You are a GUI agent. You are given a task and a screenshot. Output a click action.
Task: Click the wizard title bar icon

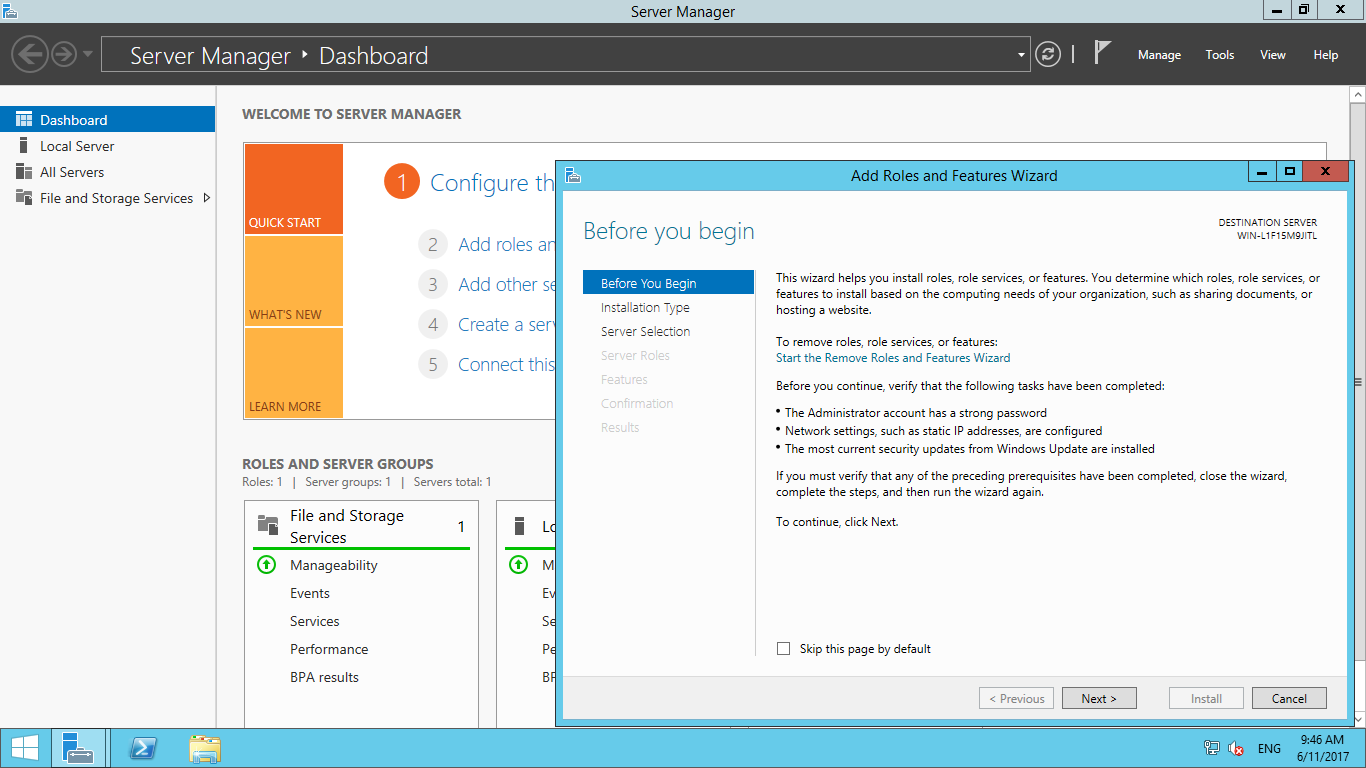tap(574, 175)
